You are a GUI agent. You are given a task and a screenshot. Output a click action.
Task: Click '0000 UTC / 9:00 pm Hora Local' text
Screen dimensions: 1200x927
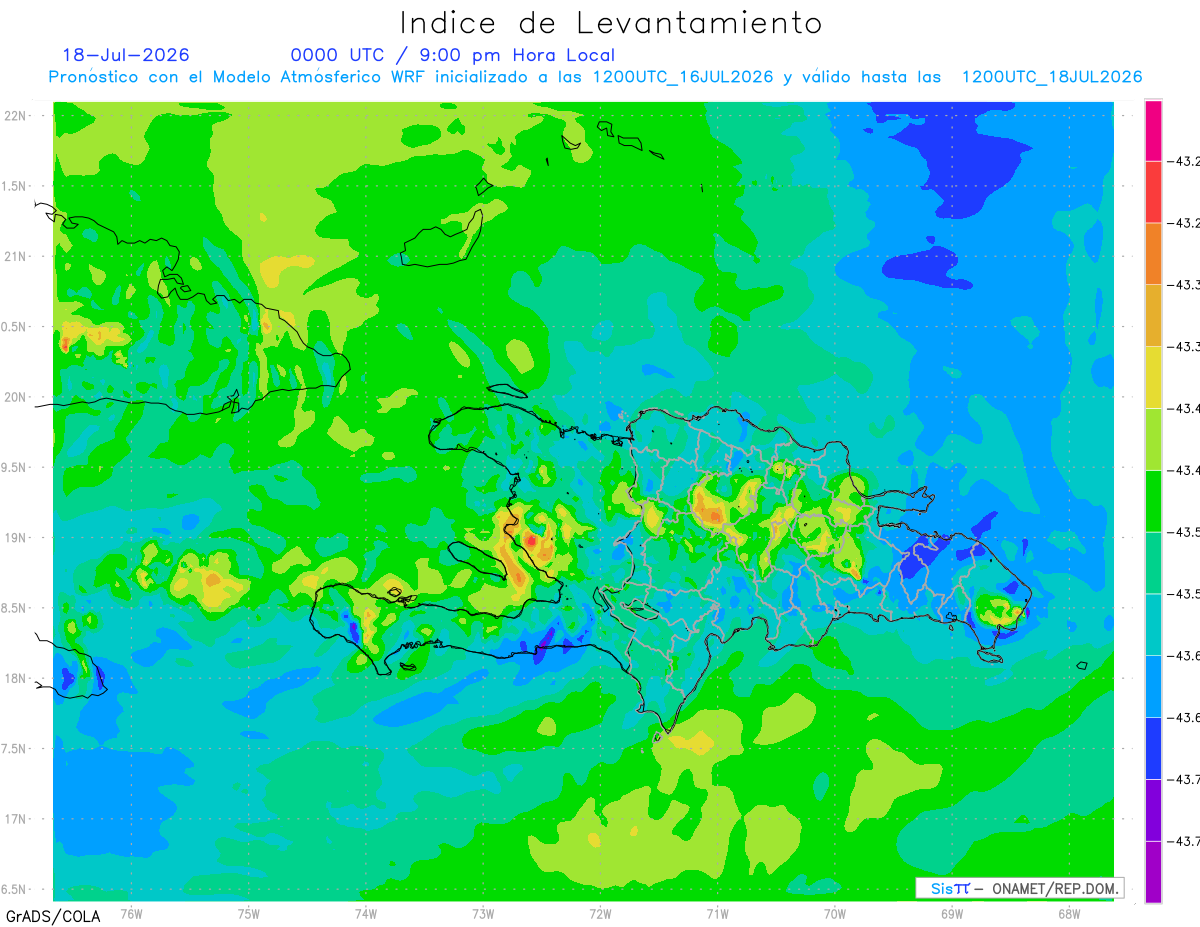coord(453,56)
